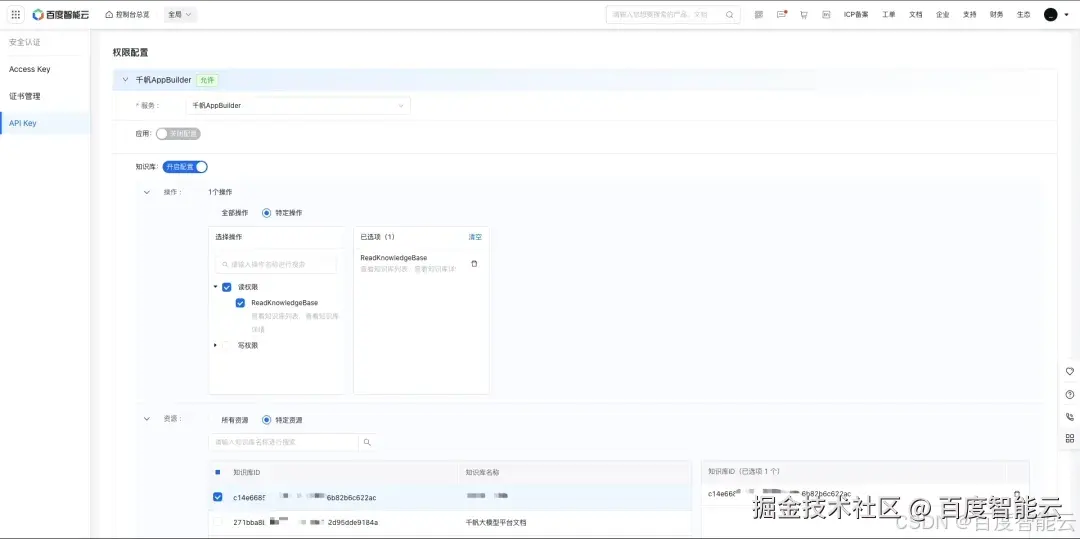The width and height of the screenshot is (1080, 539).
Task: Click the QR grid icon on right sidebar
Action: point(1070,438)
